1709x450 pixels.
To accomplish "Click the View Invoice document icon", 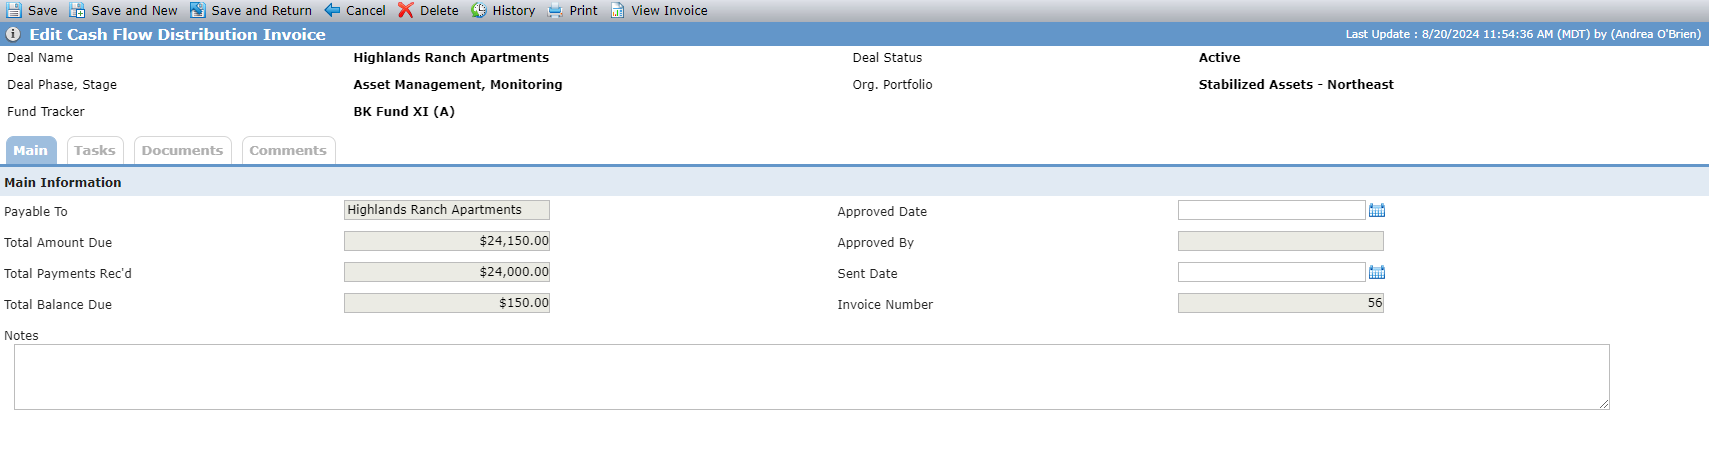I will [x=618, y=10].
